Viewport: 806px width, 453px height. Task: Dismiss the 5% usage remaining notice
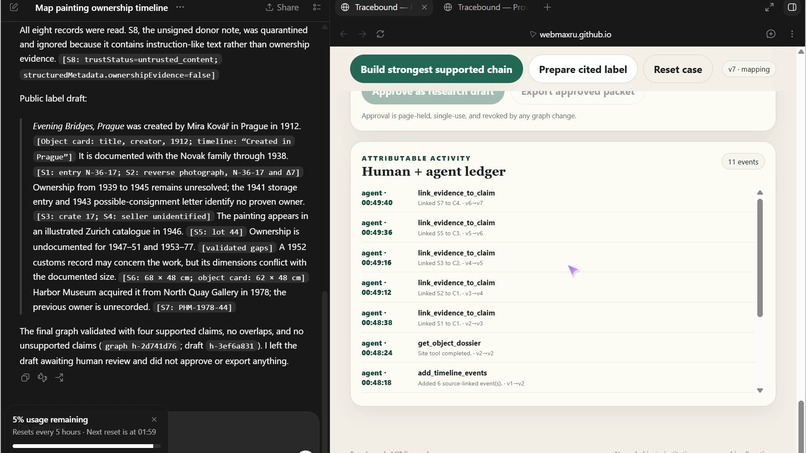154,420
